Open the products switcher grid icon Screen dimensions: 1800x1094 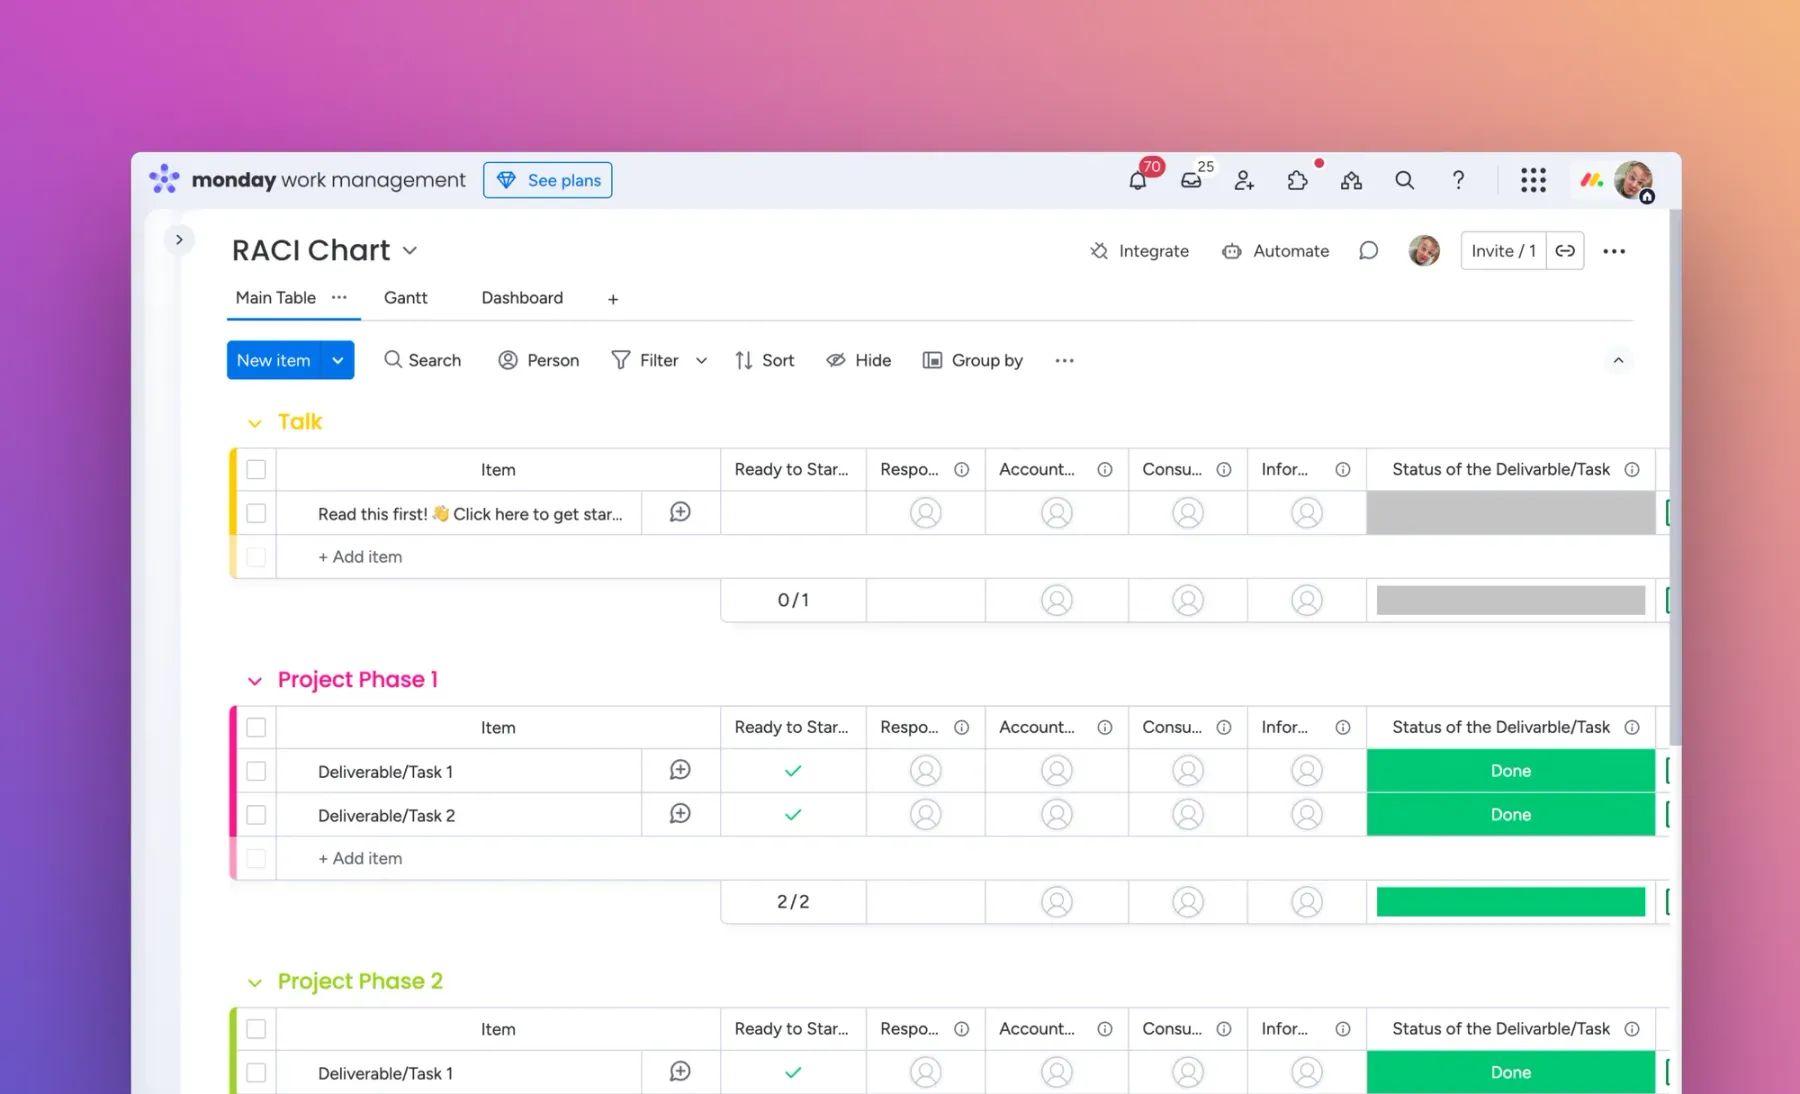1533,180
